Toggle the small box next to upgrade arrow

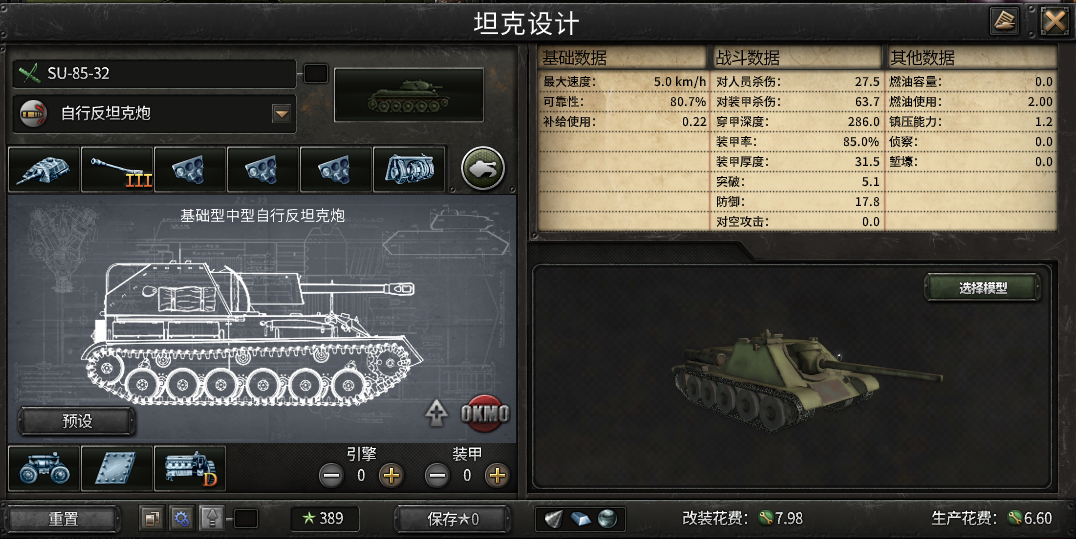(246, 518)
